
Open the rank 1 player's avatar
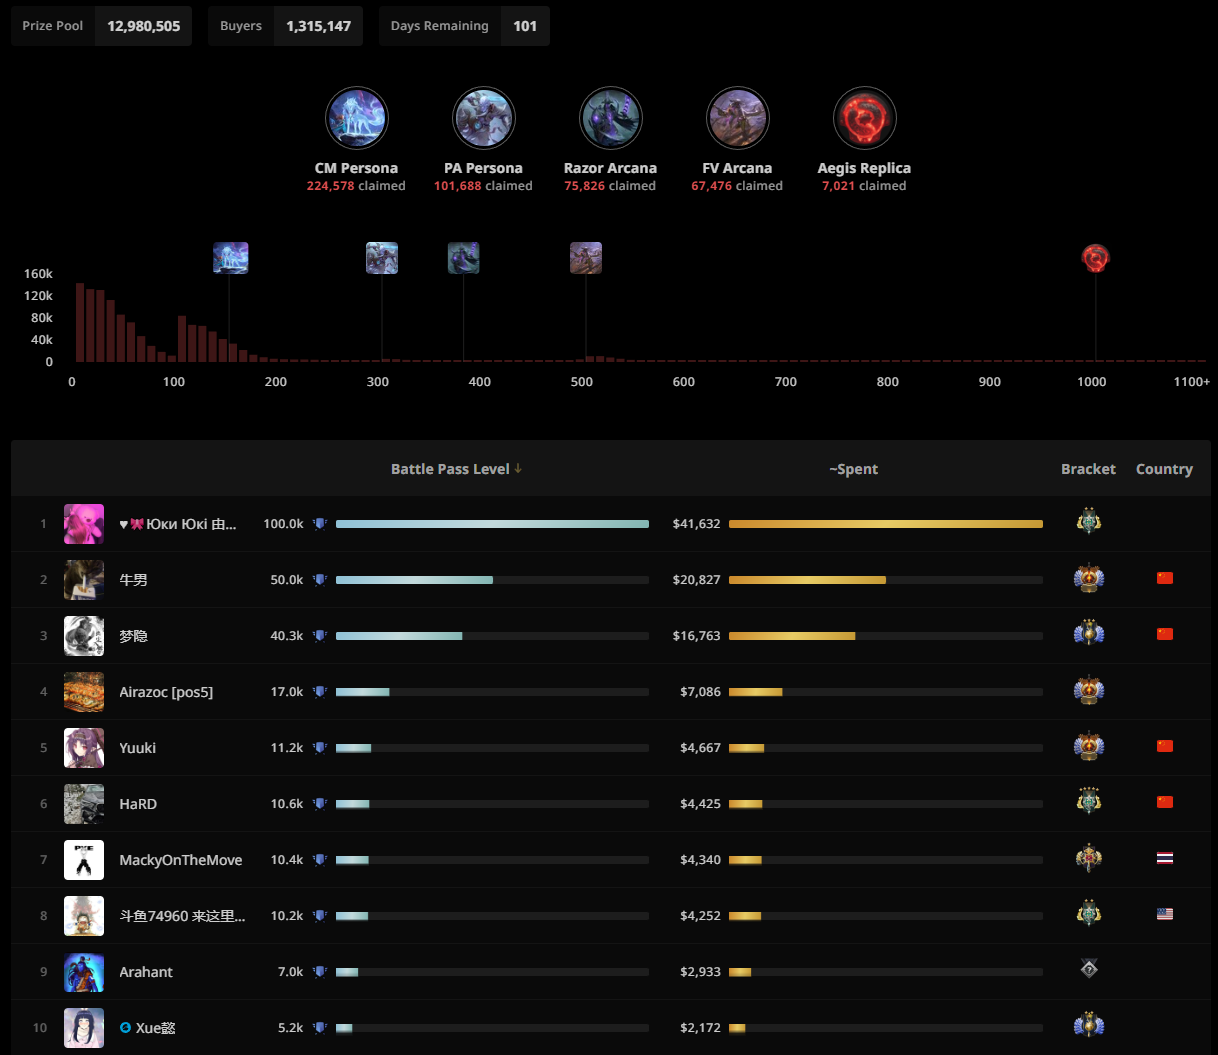[x=84, y=524]
